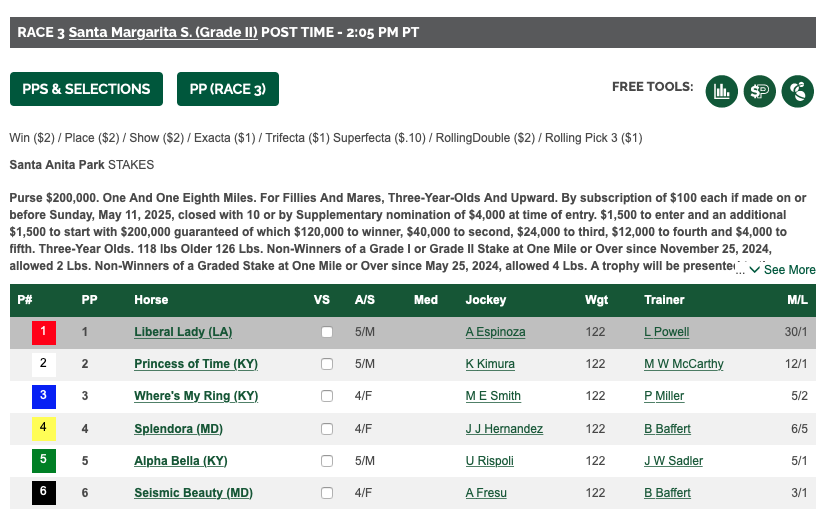Sort entries by the M/L column header
The width and height of the screenshot is (831, 531).
click(797, 300)
